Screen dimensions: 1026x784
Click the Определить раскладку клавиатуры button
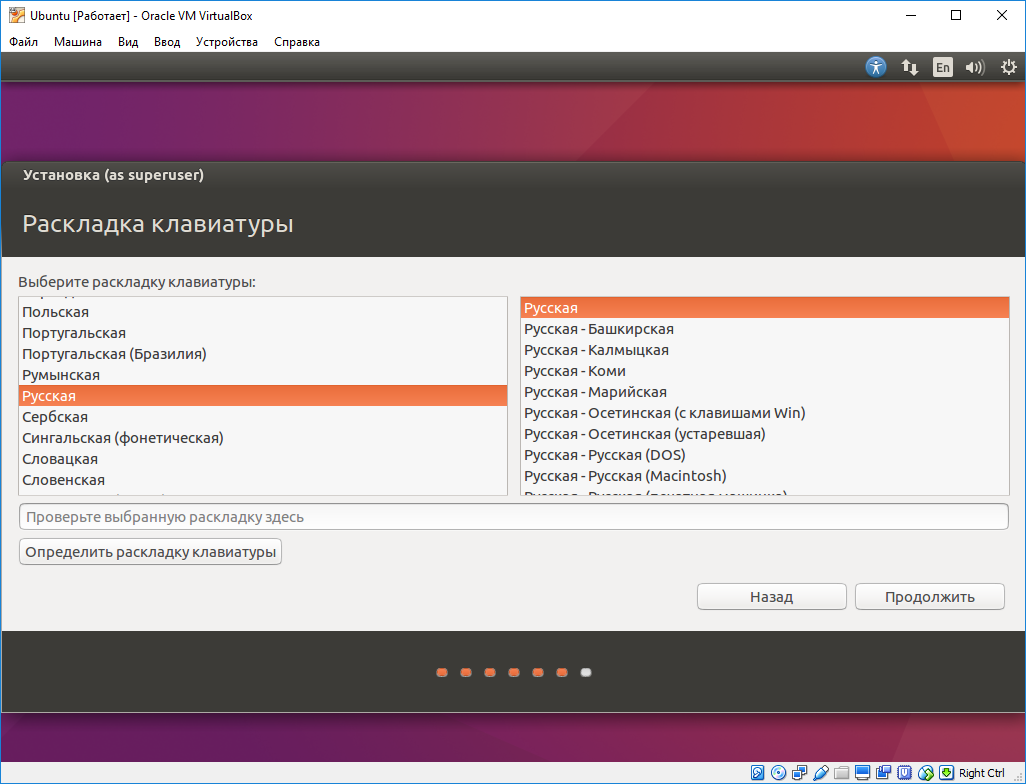pos(150,552)
